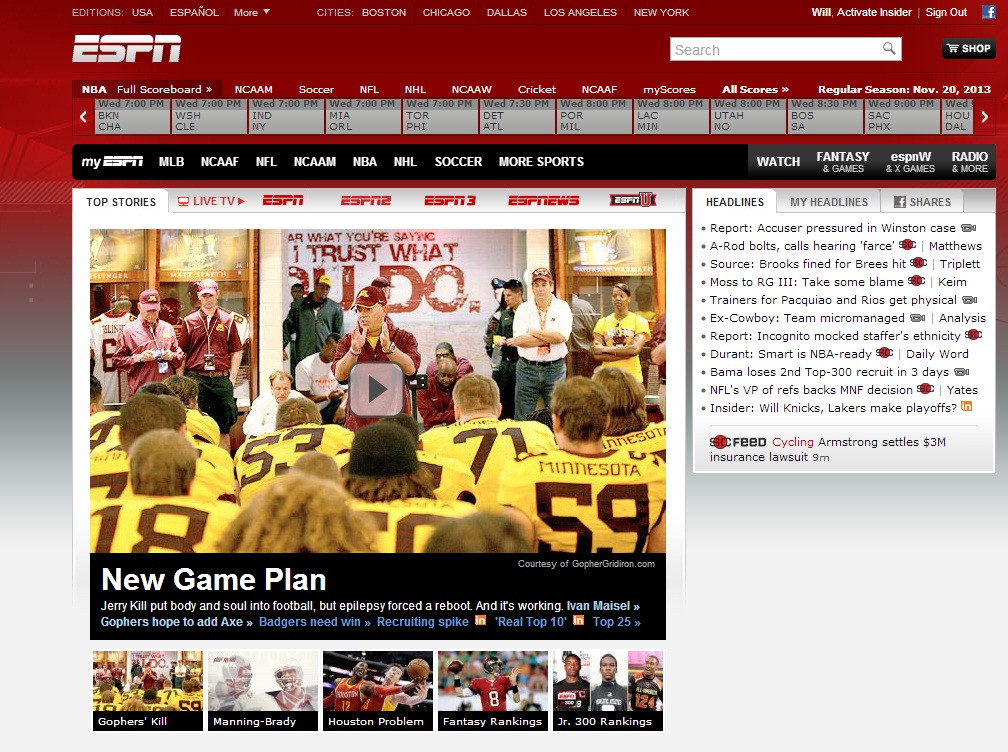Switch to SHARES tab
1008x752 pixels.
(x=922, y=202)
